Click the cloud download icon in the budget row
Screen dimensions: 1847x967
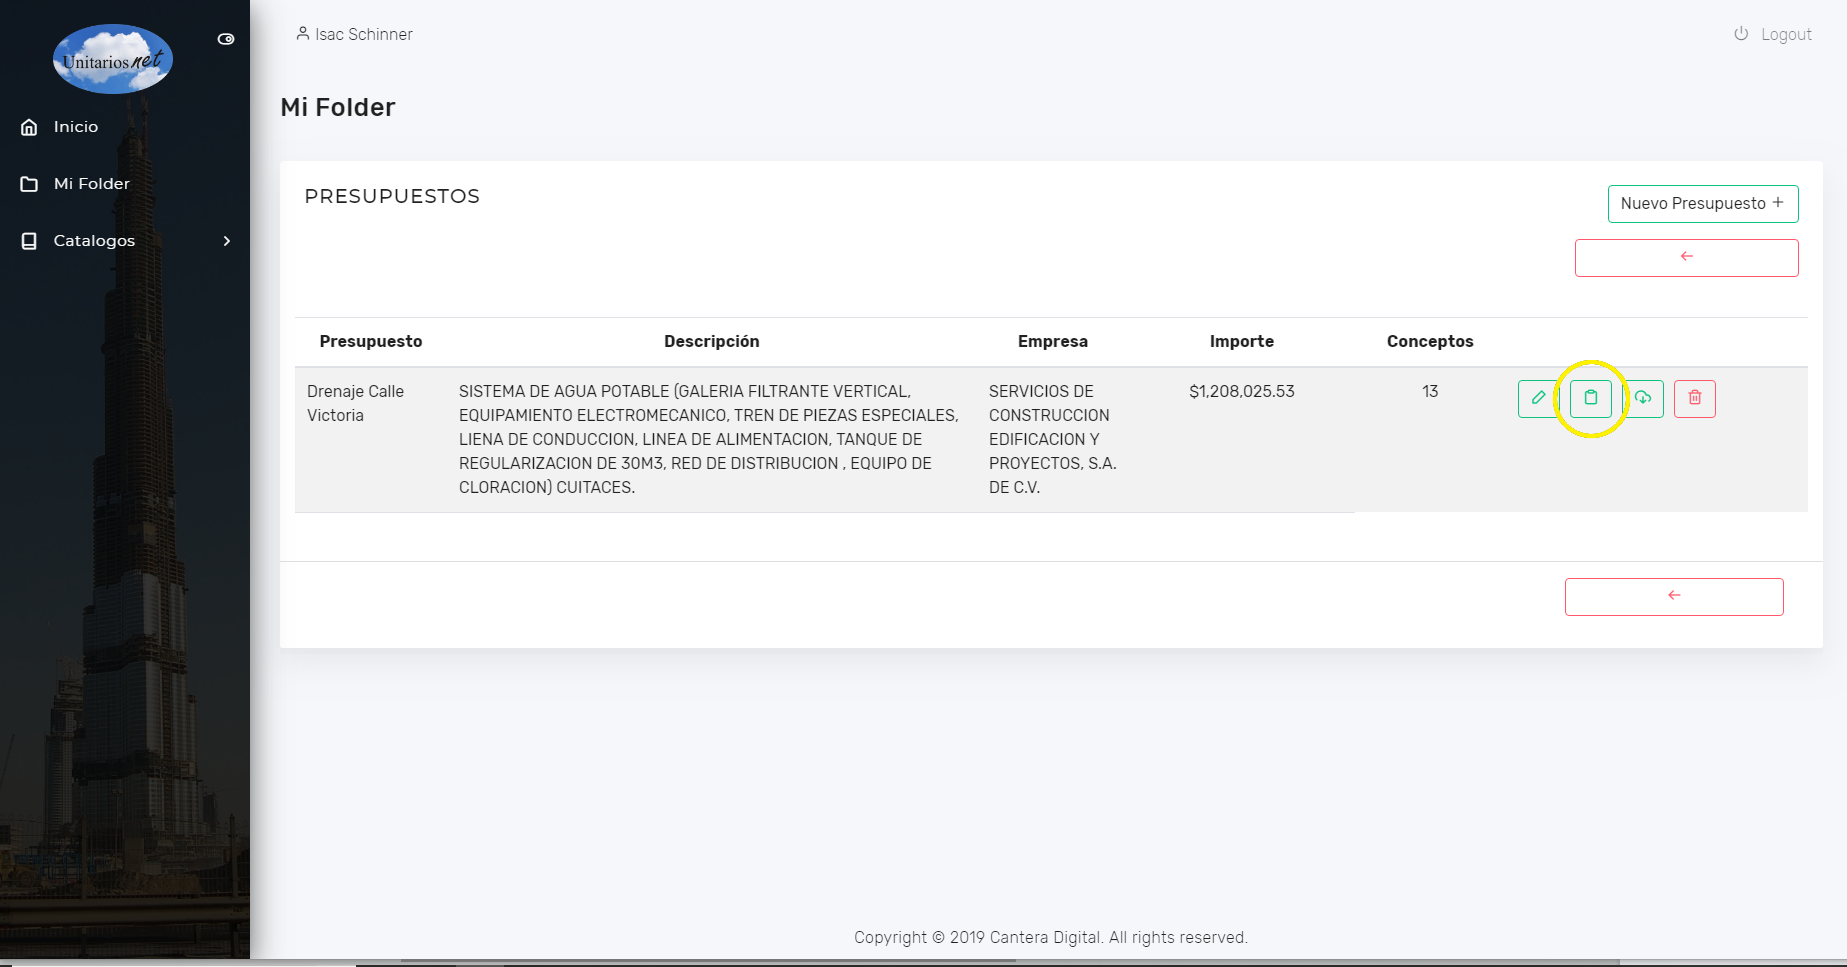point(1643,398)
